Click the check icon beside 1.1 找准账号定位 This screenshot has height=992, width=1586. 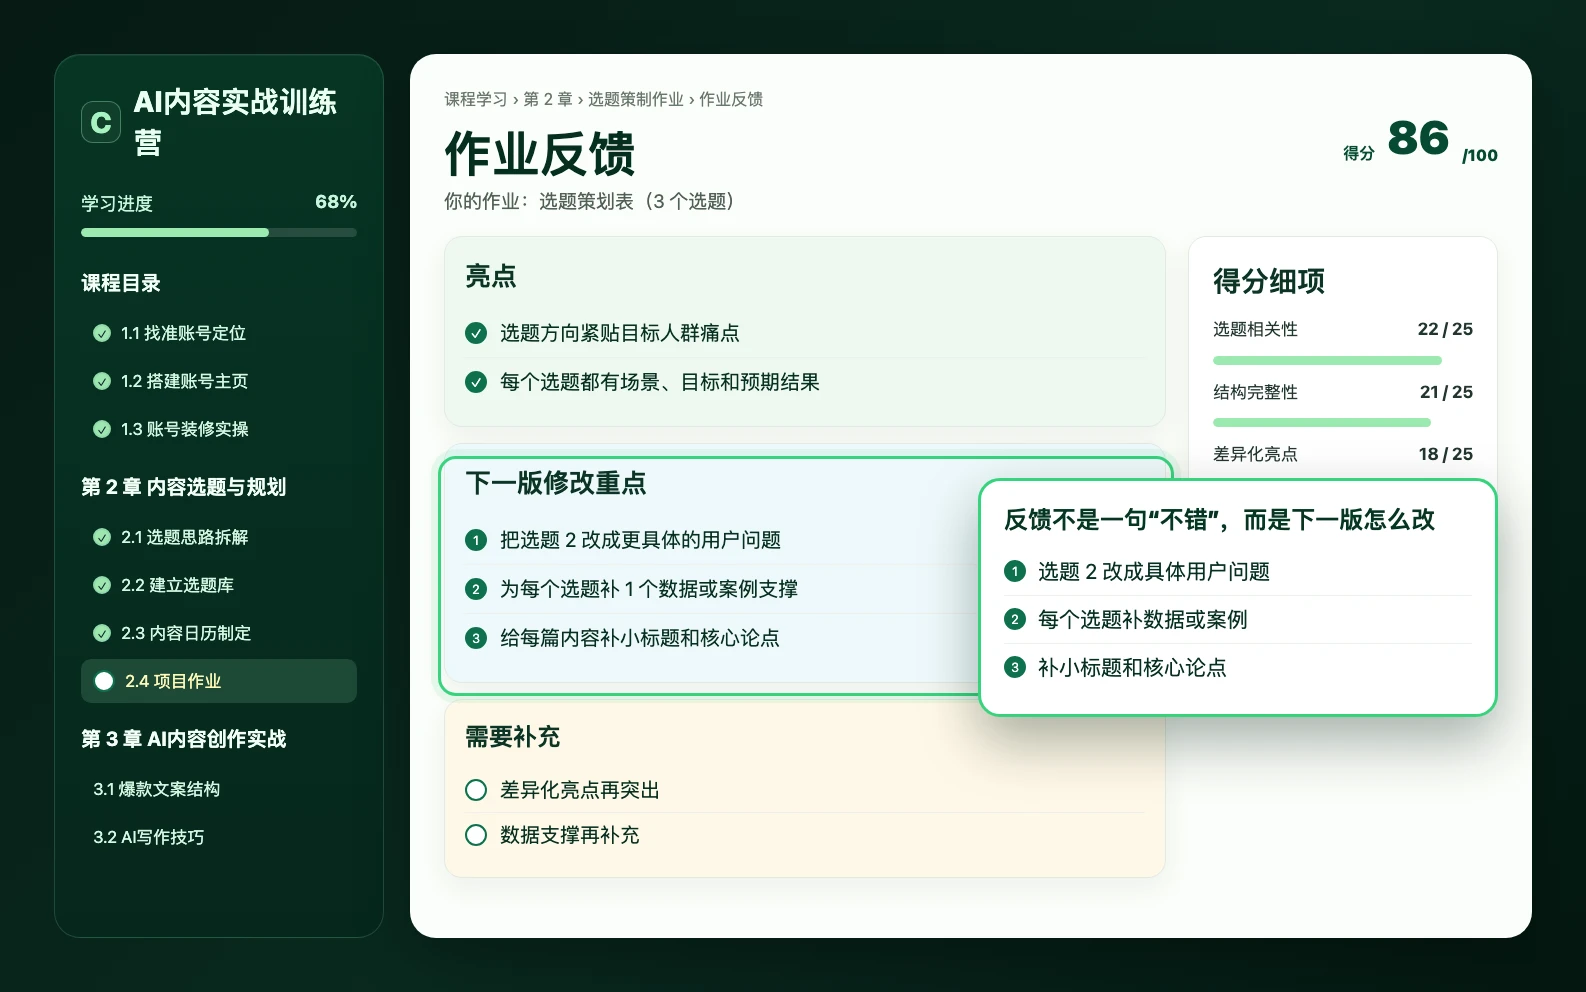point(102,333)
